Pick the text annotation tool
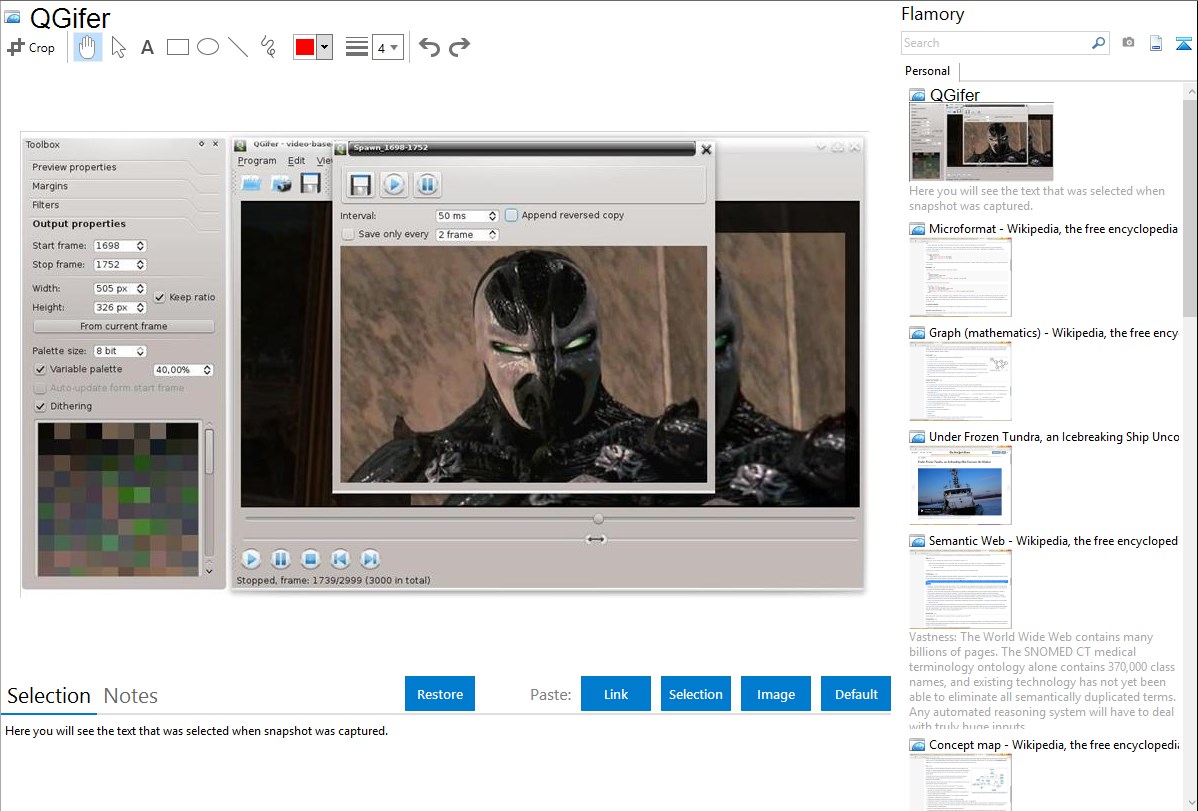Viewport: 1198px width, 811px height. (x=147, y=47)
